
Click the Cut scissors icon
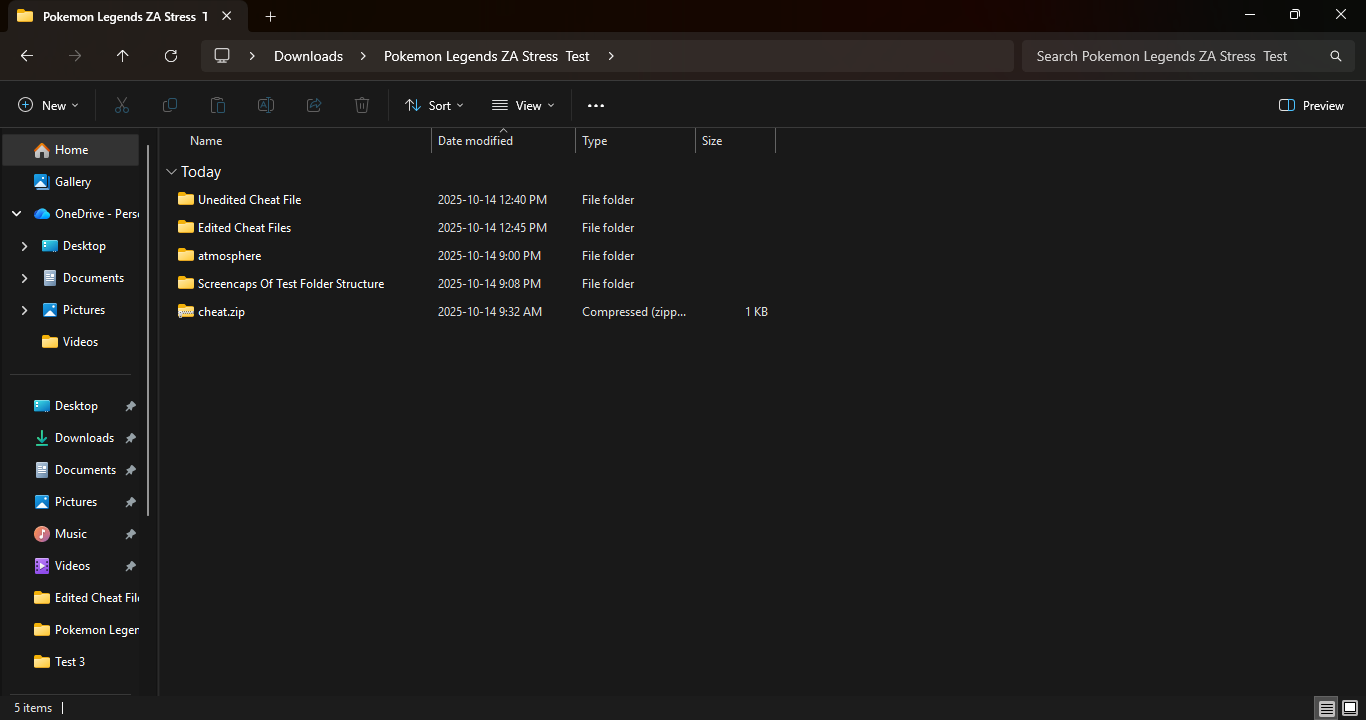122,105
